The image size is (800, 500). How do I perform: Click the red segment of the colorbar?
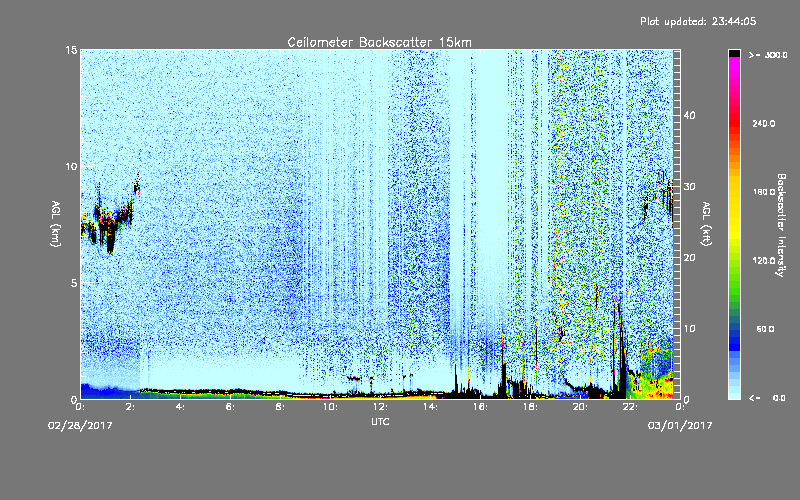coord(734,125)
